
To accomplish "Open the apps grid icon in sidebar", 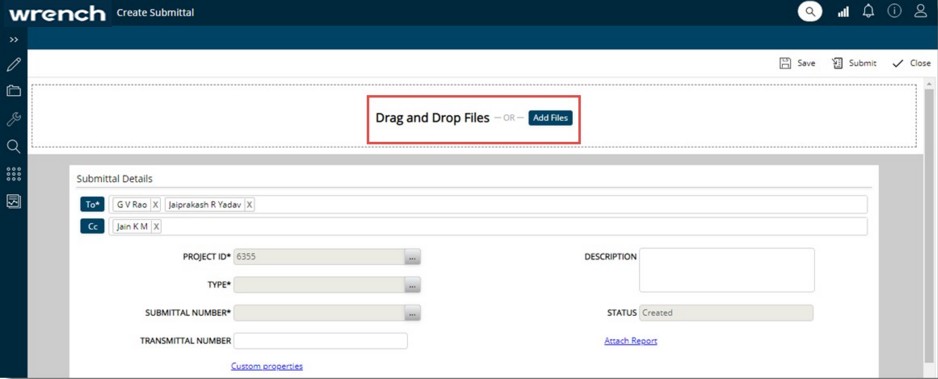I will pyautogui.click(x=13, y=174).
